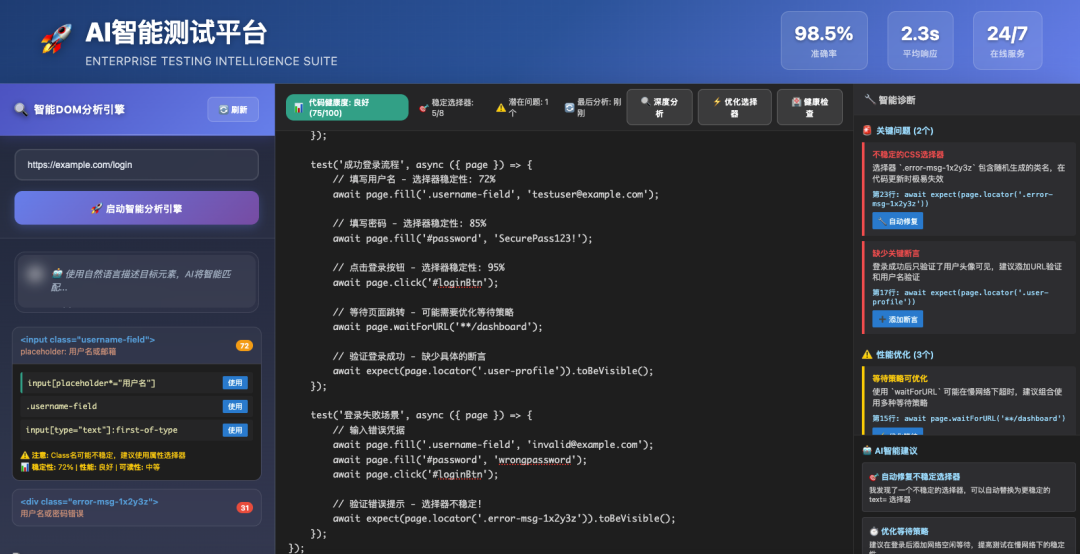This screenshot has height=554, width=1080.
Task: Start analysis with 启动智能分析引擎 button
Action: pos(136,208)
